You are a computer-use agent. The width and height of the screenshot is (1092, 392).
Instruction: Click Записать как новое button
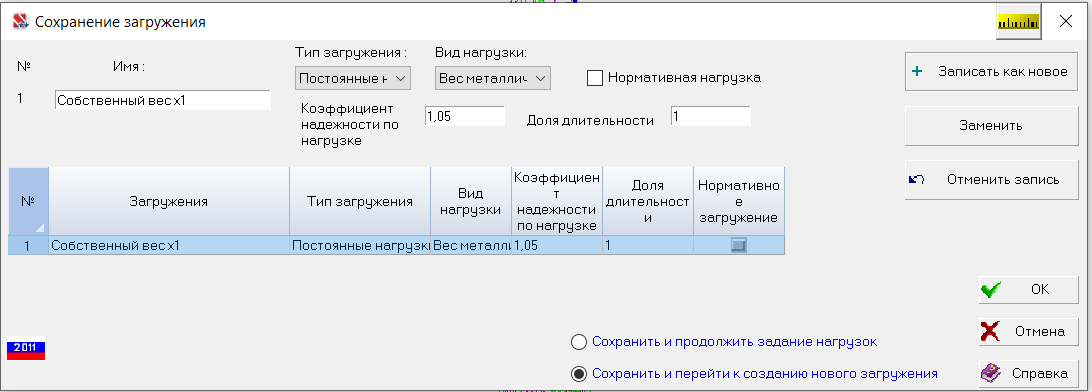[x=991, y=72]
